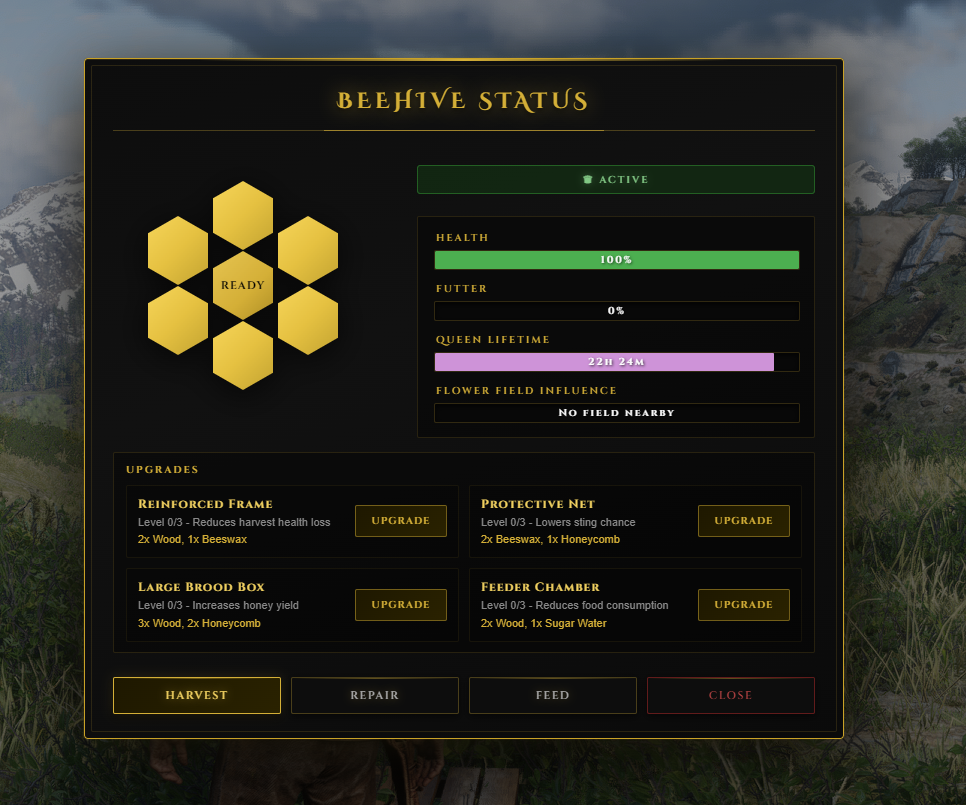Click the bottom honeycomb hexagon below READY
Screen dimensions: 966x805
tap(243, 355)
